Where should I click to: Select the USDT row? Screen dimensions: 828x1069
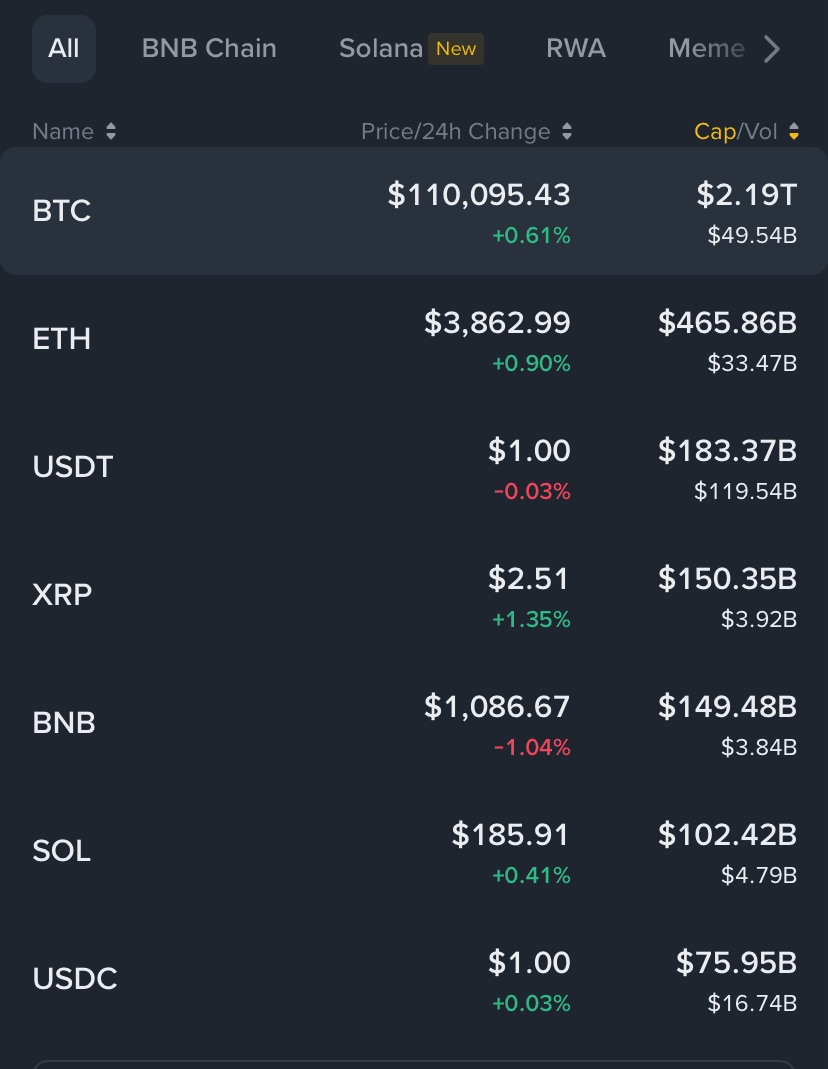pos(414,467)
